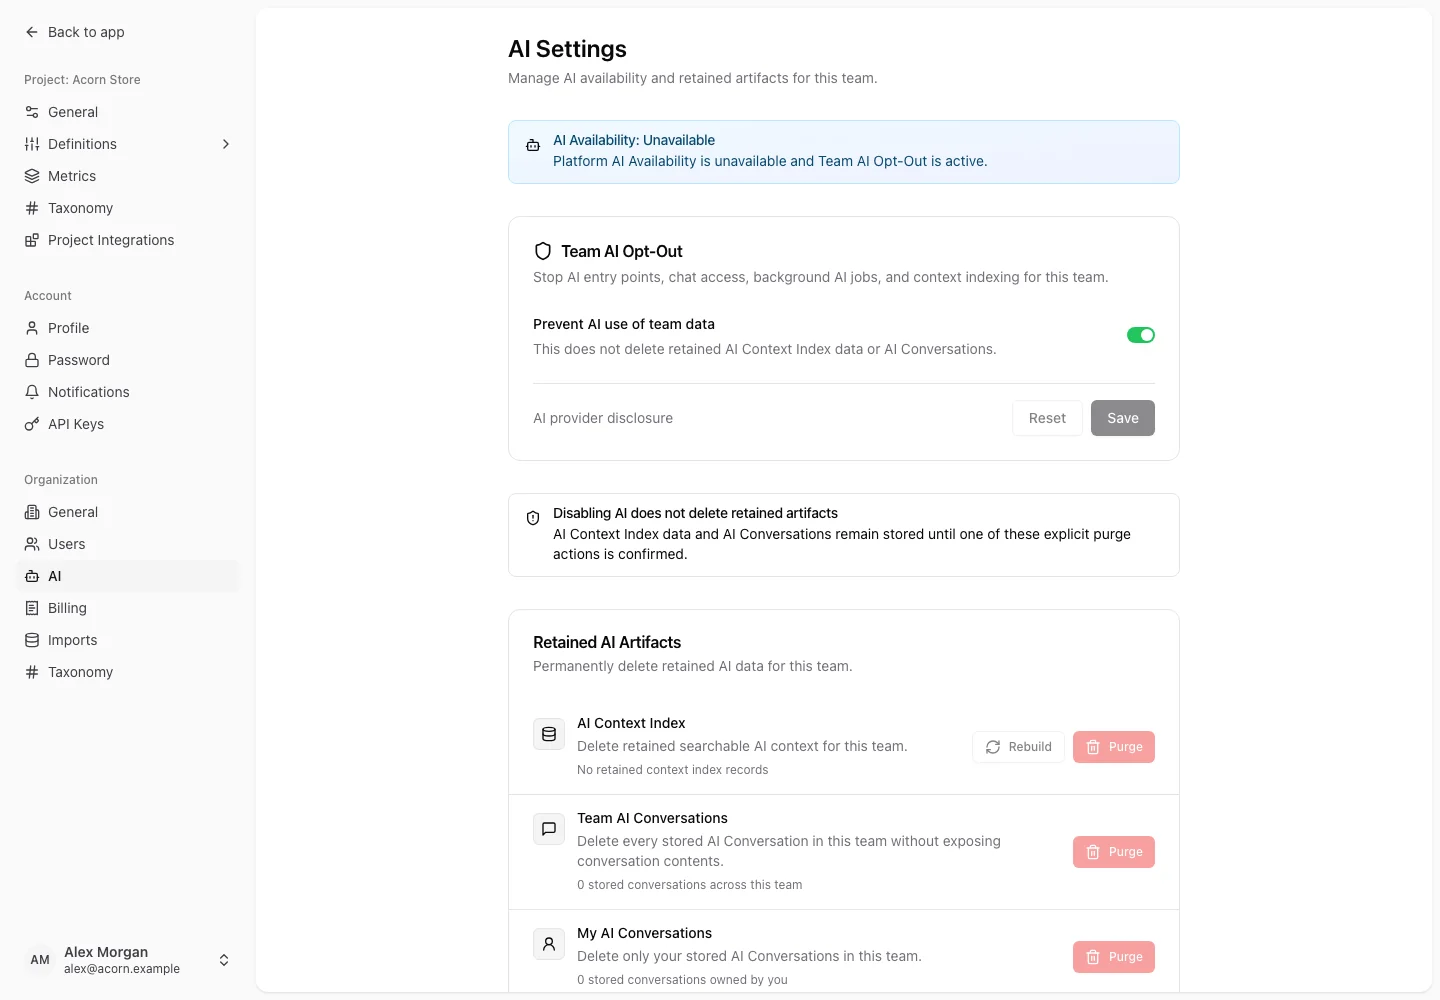Click the shield icon next to Team AI Opt-Out
This screenshot has width=1440, height=1000.
(x=543, y=251)
